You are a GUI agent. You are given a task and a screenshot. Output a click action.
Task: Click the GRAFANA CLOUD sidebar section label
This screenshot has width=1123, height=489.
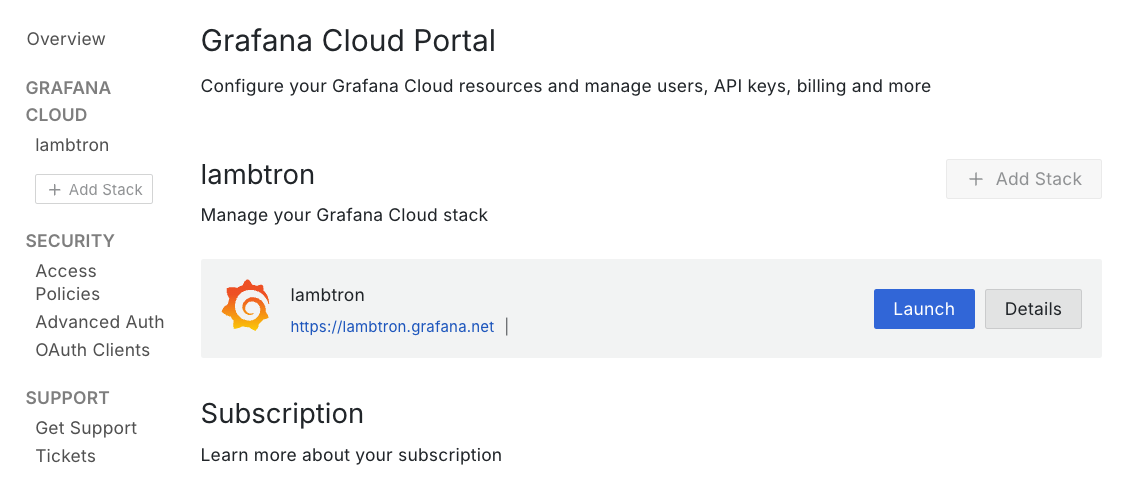pyautogui.click(x=68, y=101)
